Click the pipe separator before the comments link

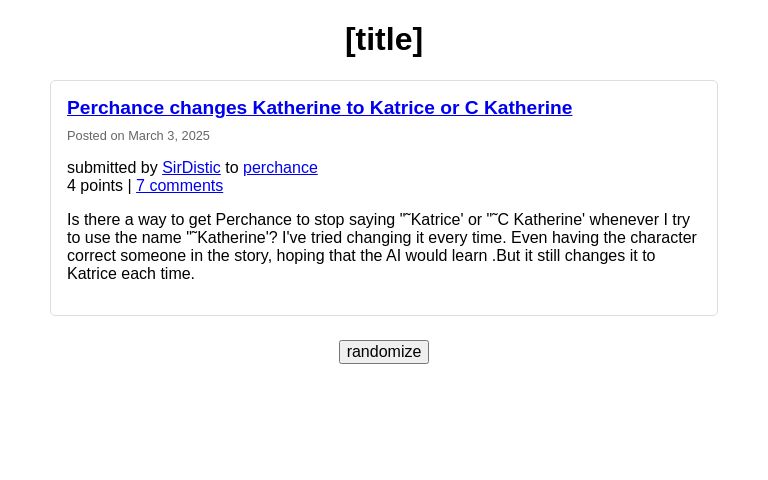coord(129,185)
